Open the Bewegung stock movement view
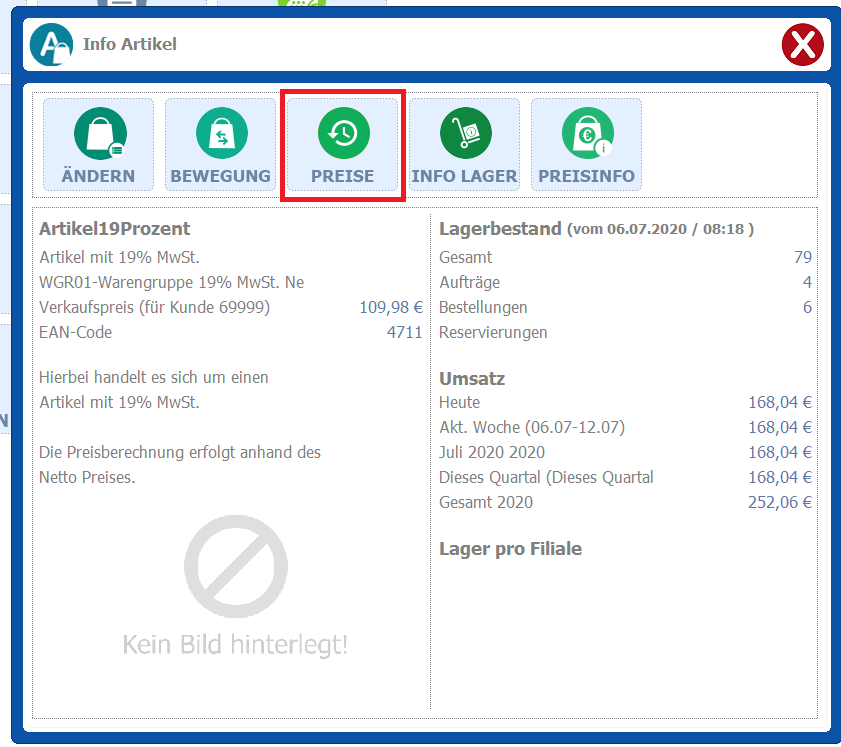Screen dimensions: 841x747 [220, 146]
